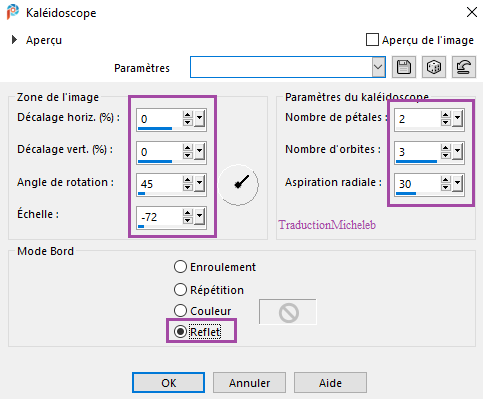
Task: Confirm the settings with OK
Action: click(x=168, y=383)
